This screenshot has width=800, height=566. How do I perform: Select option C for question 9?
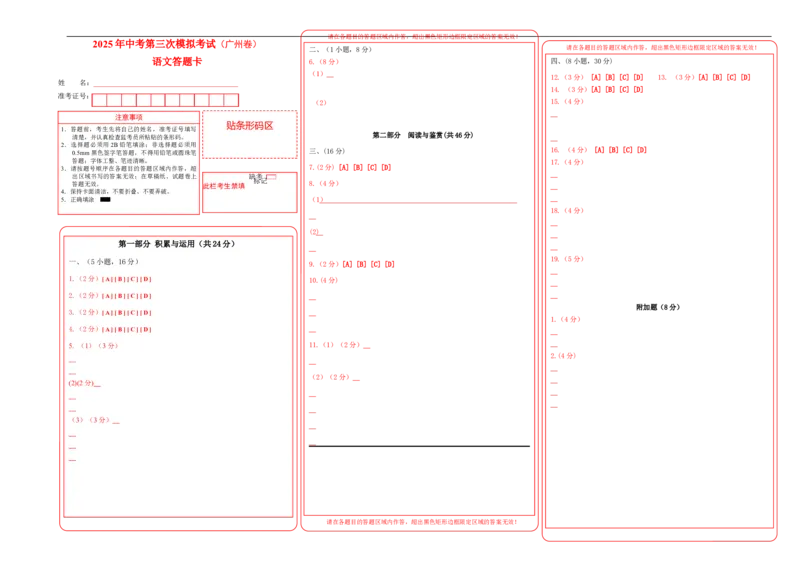coord(376,264)
